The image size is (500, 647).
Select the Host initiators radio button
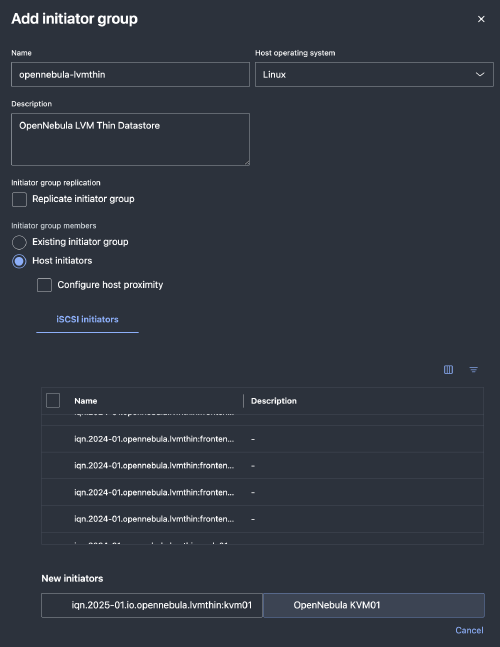(19, 261)
